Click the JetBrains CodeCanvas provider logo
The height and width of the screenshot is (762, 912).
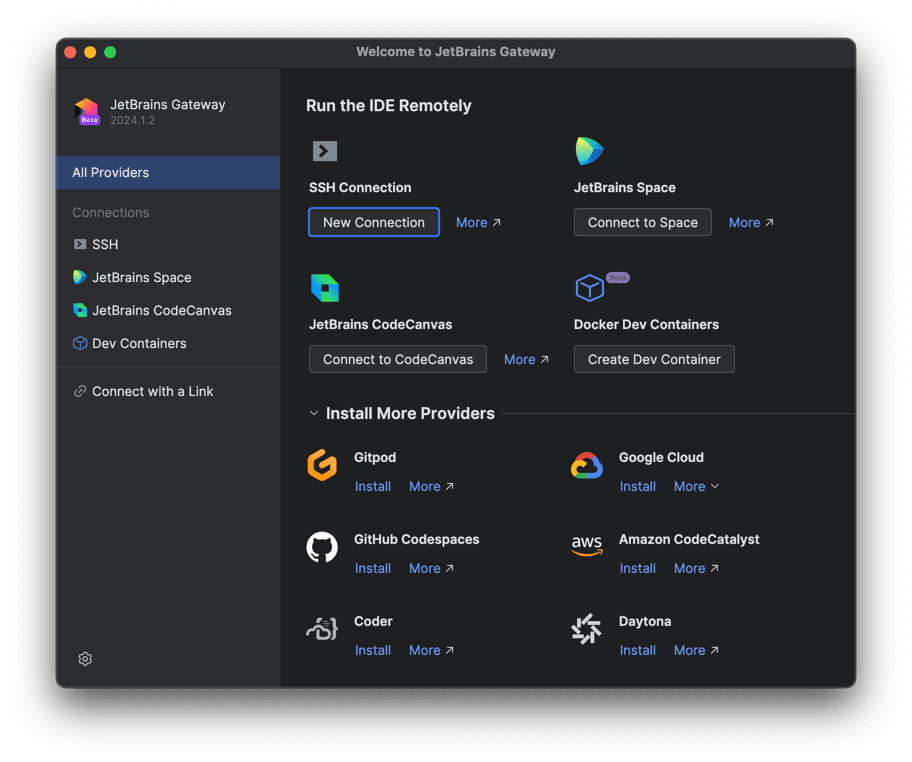(x=325, y=288)
